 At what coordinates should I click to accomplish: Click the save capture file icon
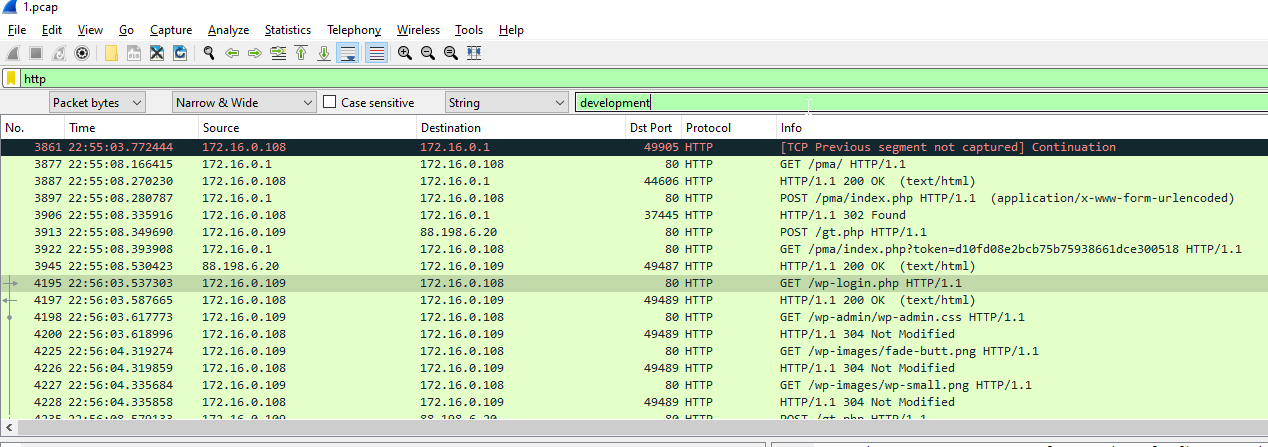[x=134, y=53]
